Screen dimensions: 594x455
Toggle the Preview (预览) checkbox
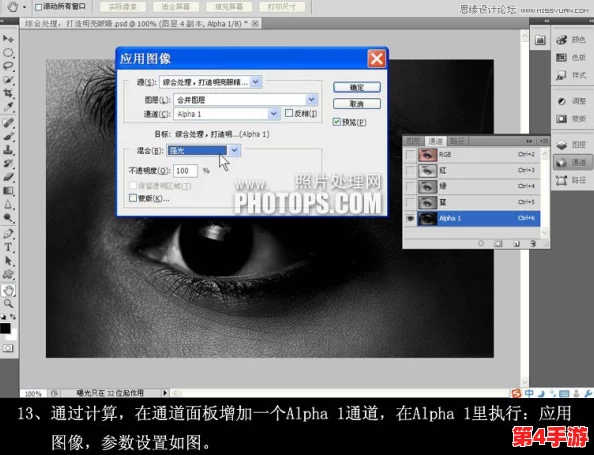tap(336, 122)
